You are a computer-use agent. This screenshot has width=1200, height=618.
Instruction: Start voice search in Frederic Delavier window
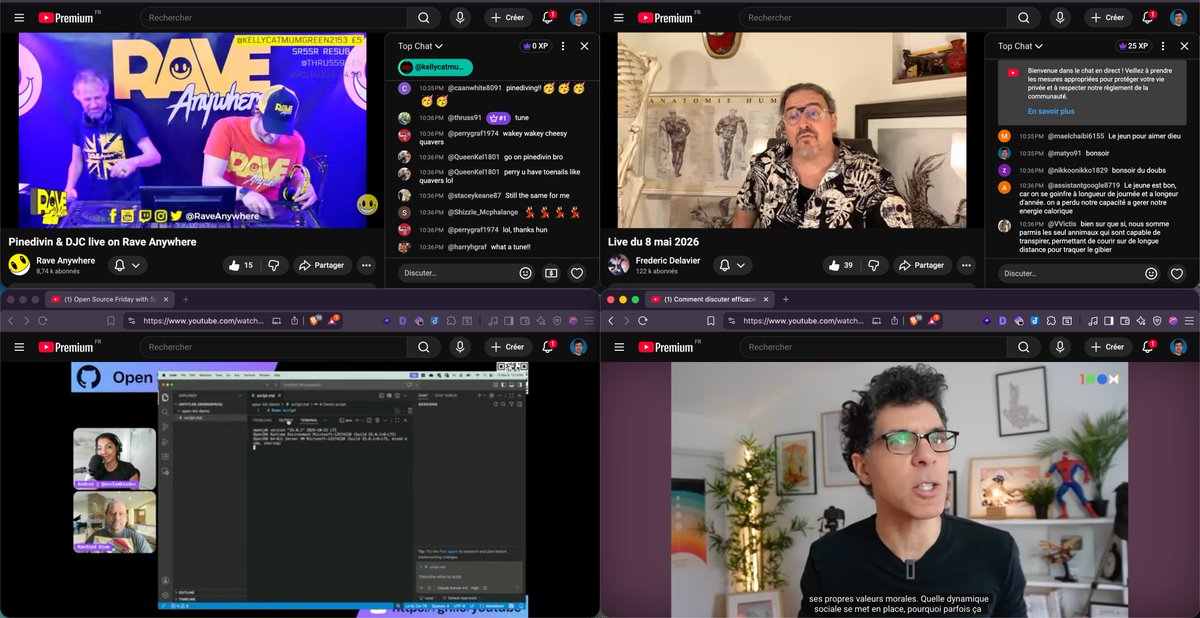(1060, 17)
